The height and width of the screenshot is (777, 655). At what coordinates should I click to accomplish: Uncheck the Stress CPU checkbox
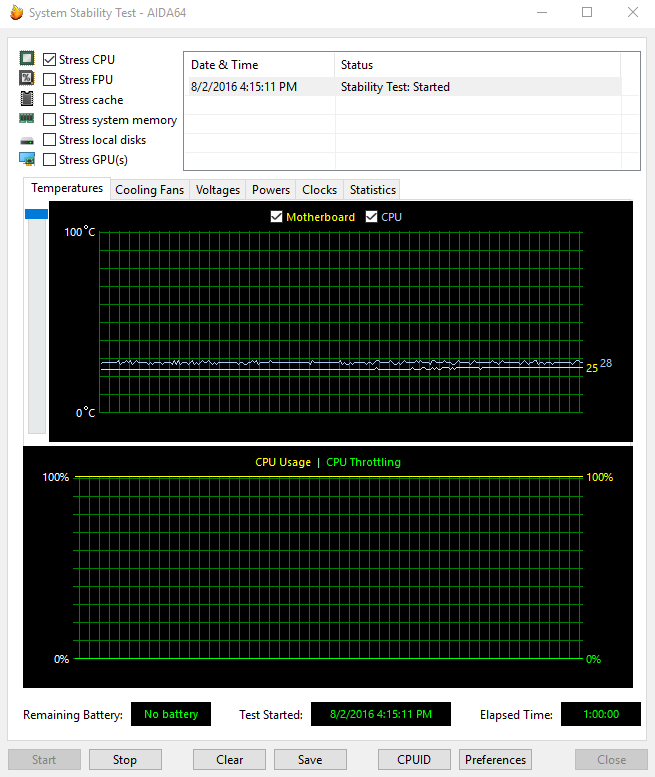pos(50,60)
